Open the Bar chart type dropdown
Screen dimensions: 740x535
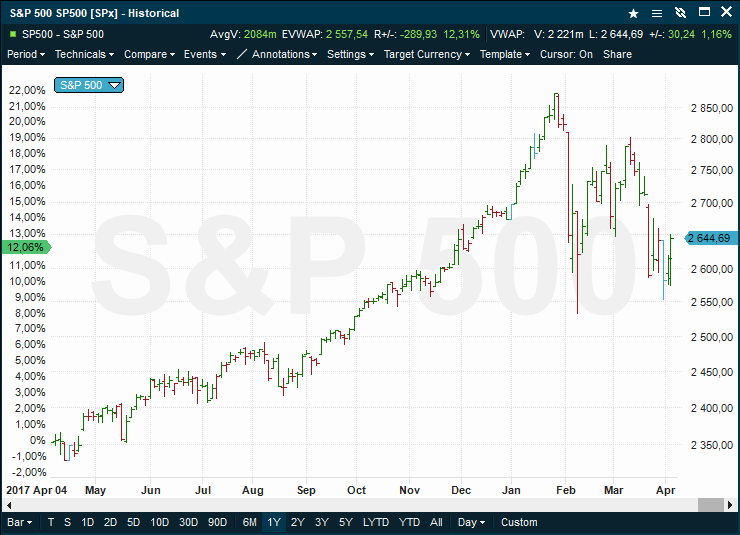(19, 522)
